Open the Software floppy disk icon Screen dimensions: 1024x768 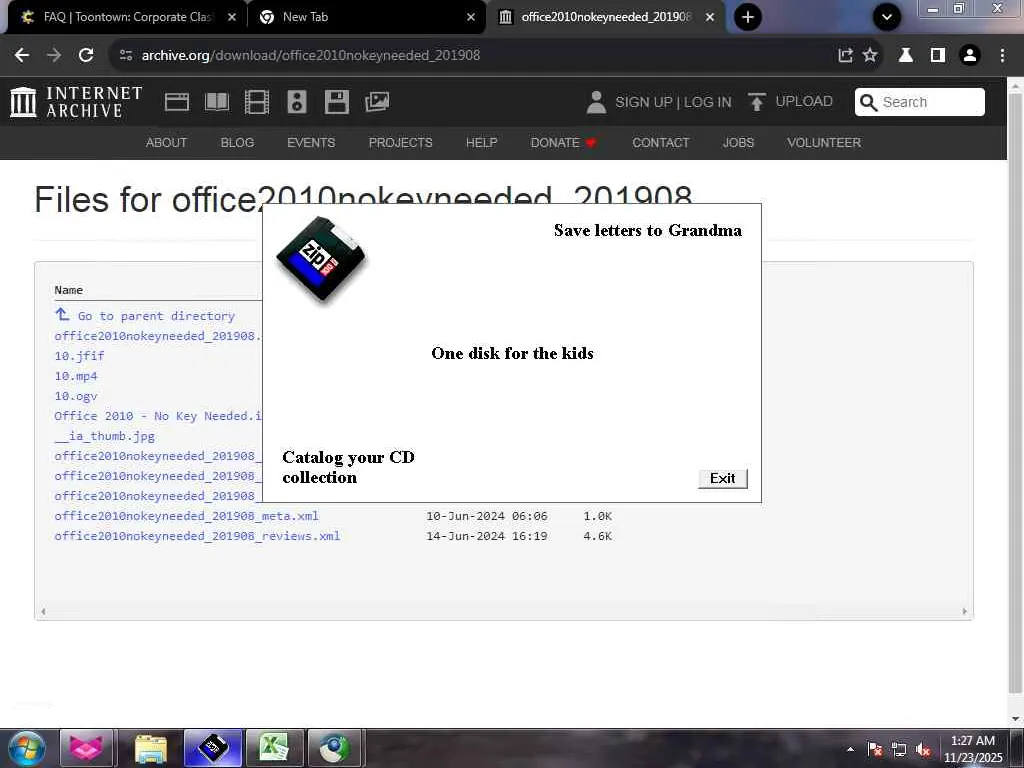336,102
